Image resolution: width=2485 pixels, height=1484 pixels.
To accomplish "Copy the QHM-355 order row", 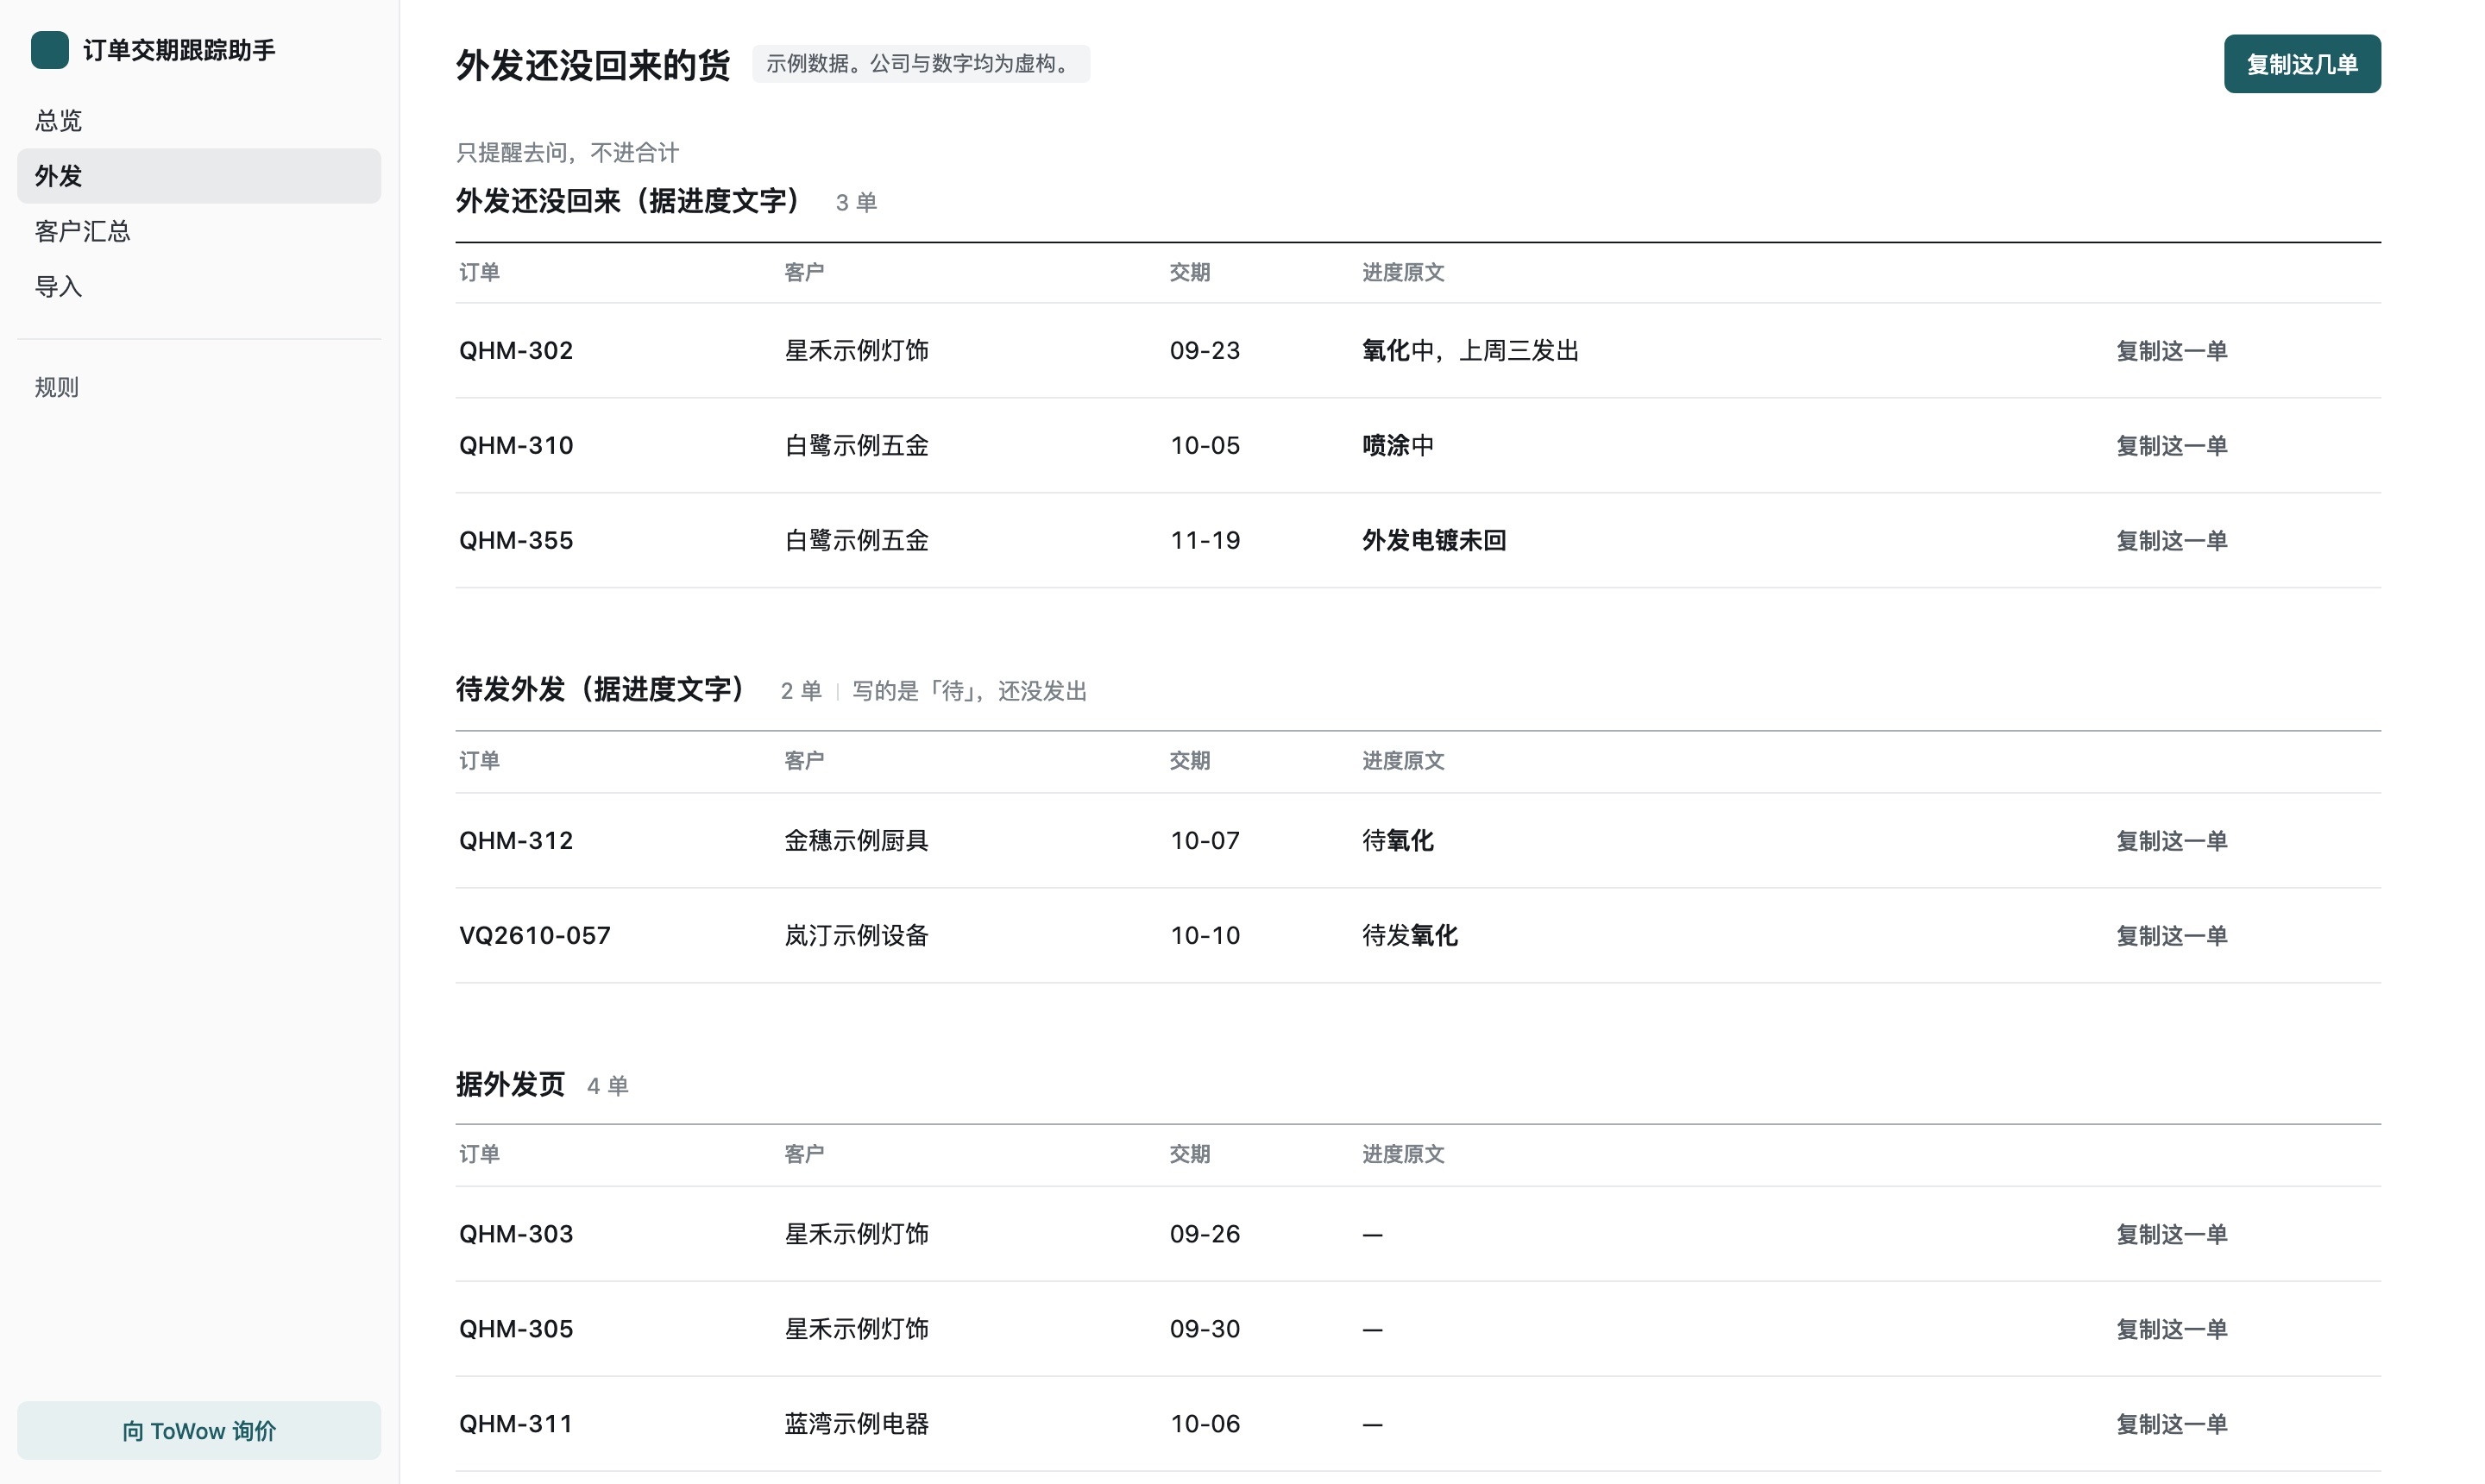I will point(2171,541).
